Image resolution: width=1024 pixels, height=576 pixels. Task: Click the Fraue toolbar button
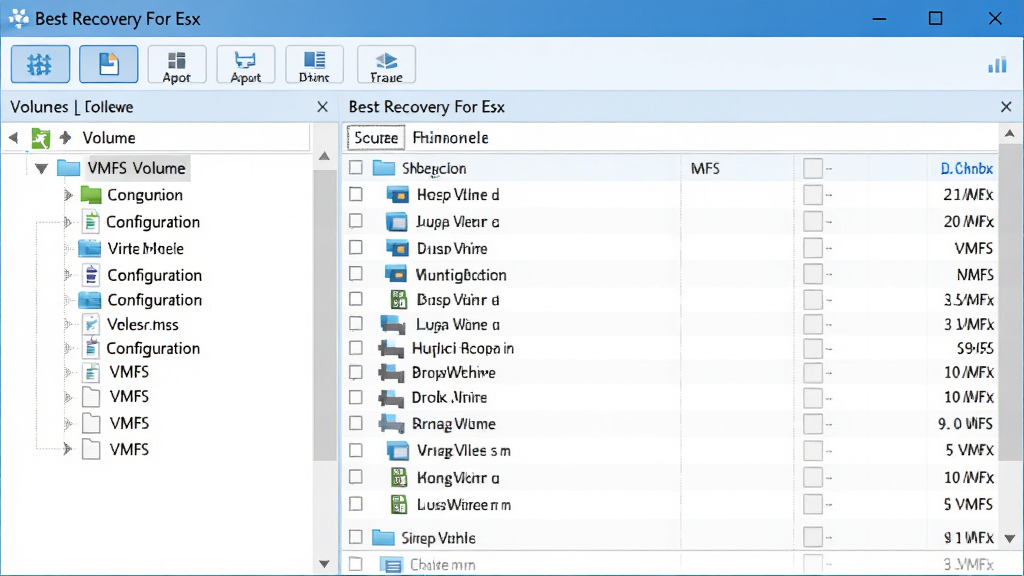386,64
